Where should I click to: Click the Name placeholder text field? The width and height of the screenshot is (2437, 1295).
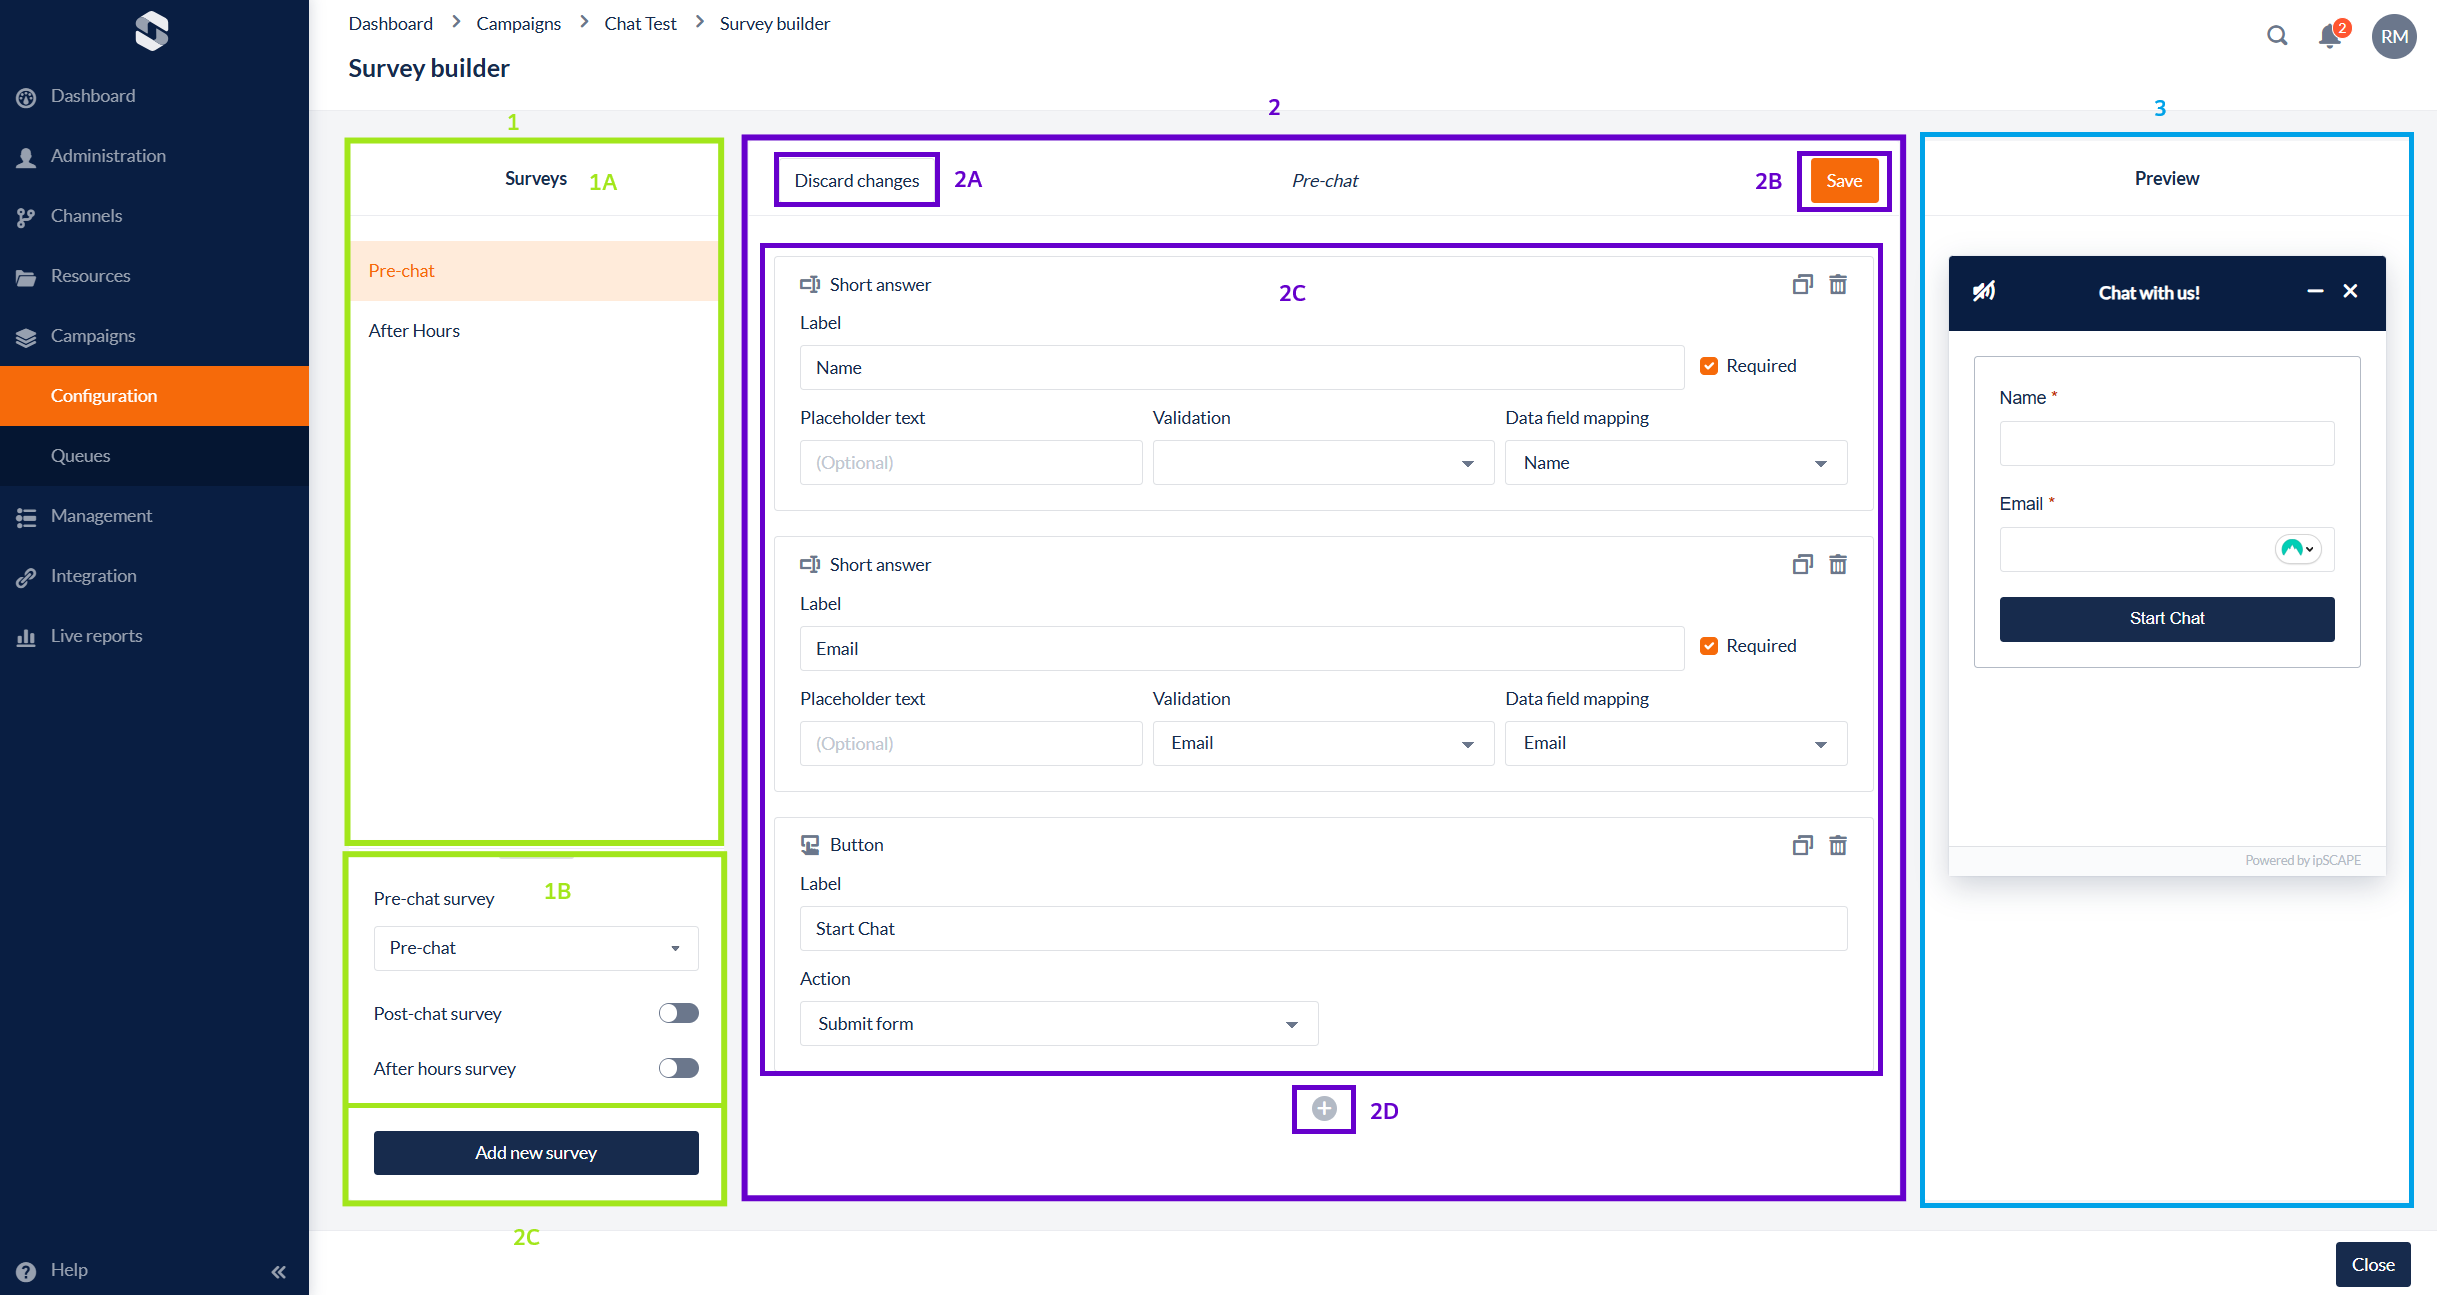click(970, 463)
